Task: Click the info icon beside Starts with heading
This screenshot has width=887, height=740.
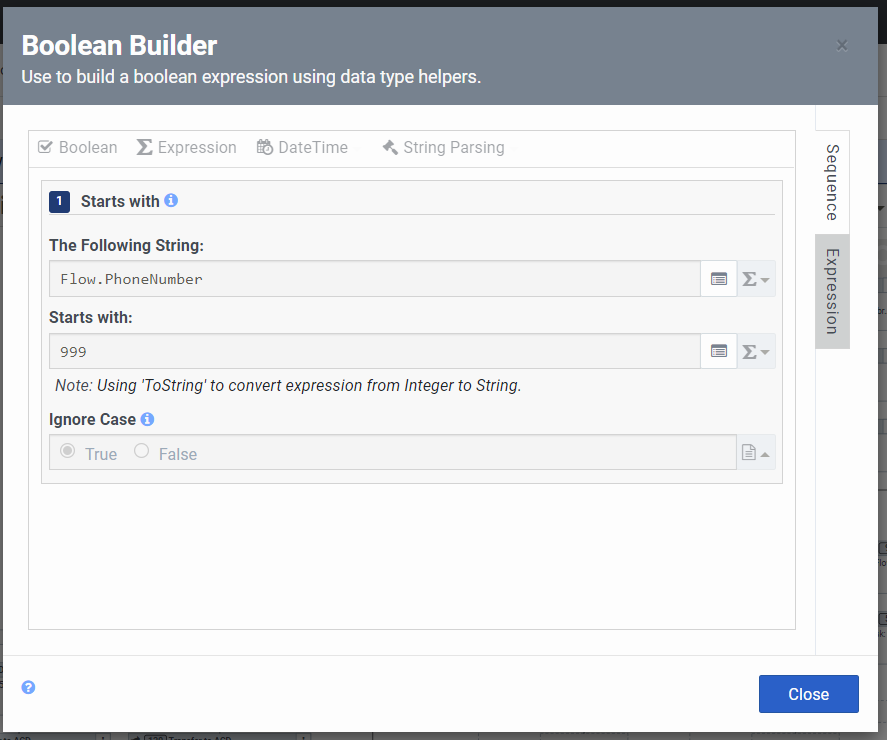Action: pos(171,201)
